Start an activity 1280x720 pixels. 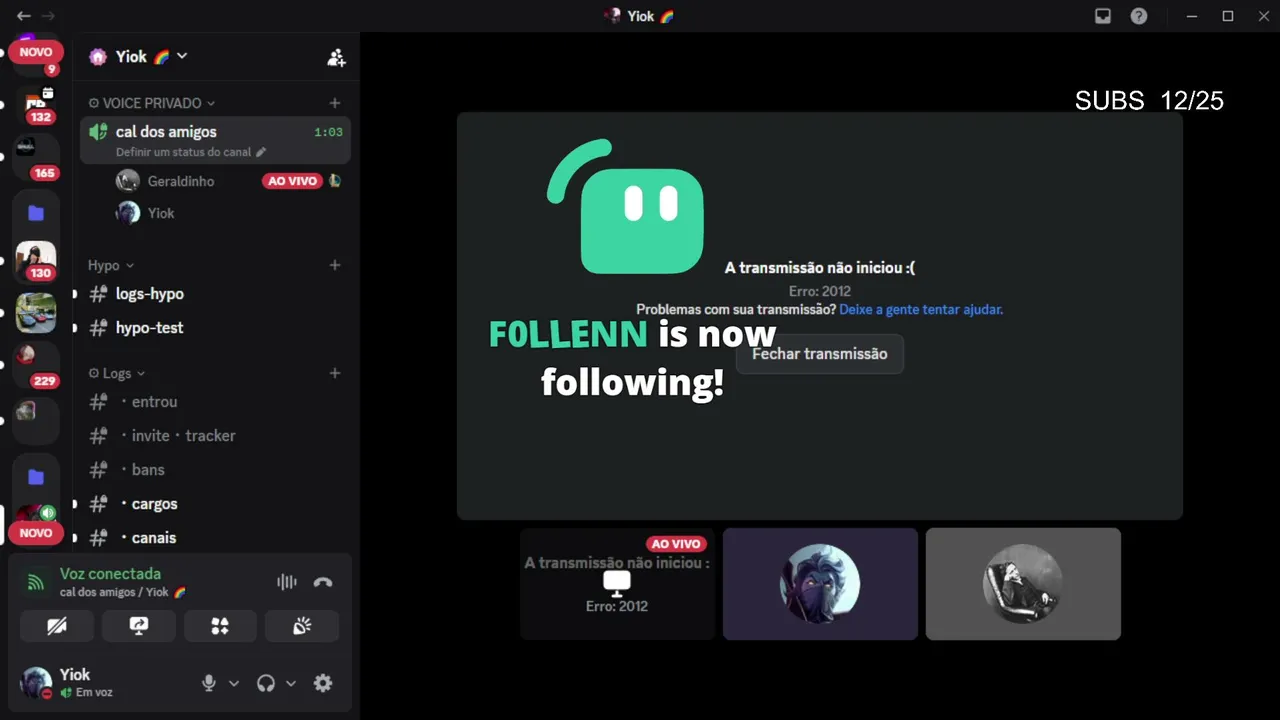coord(220,626)
